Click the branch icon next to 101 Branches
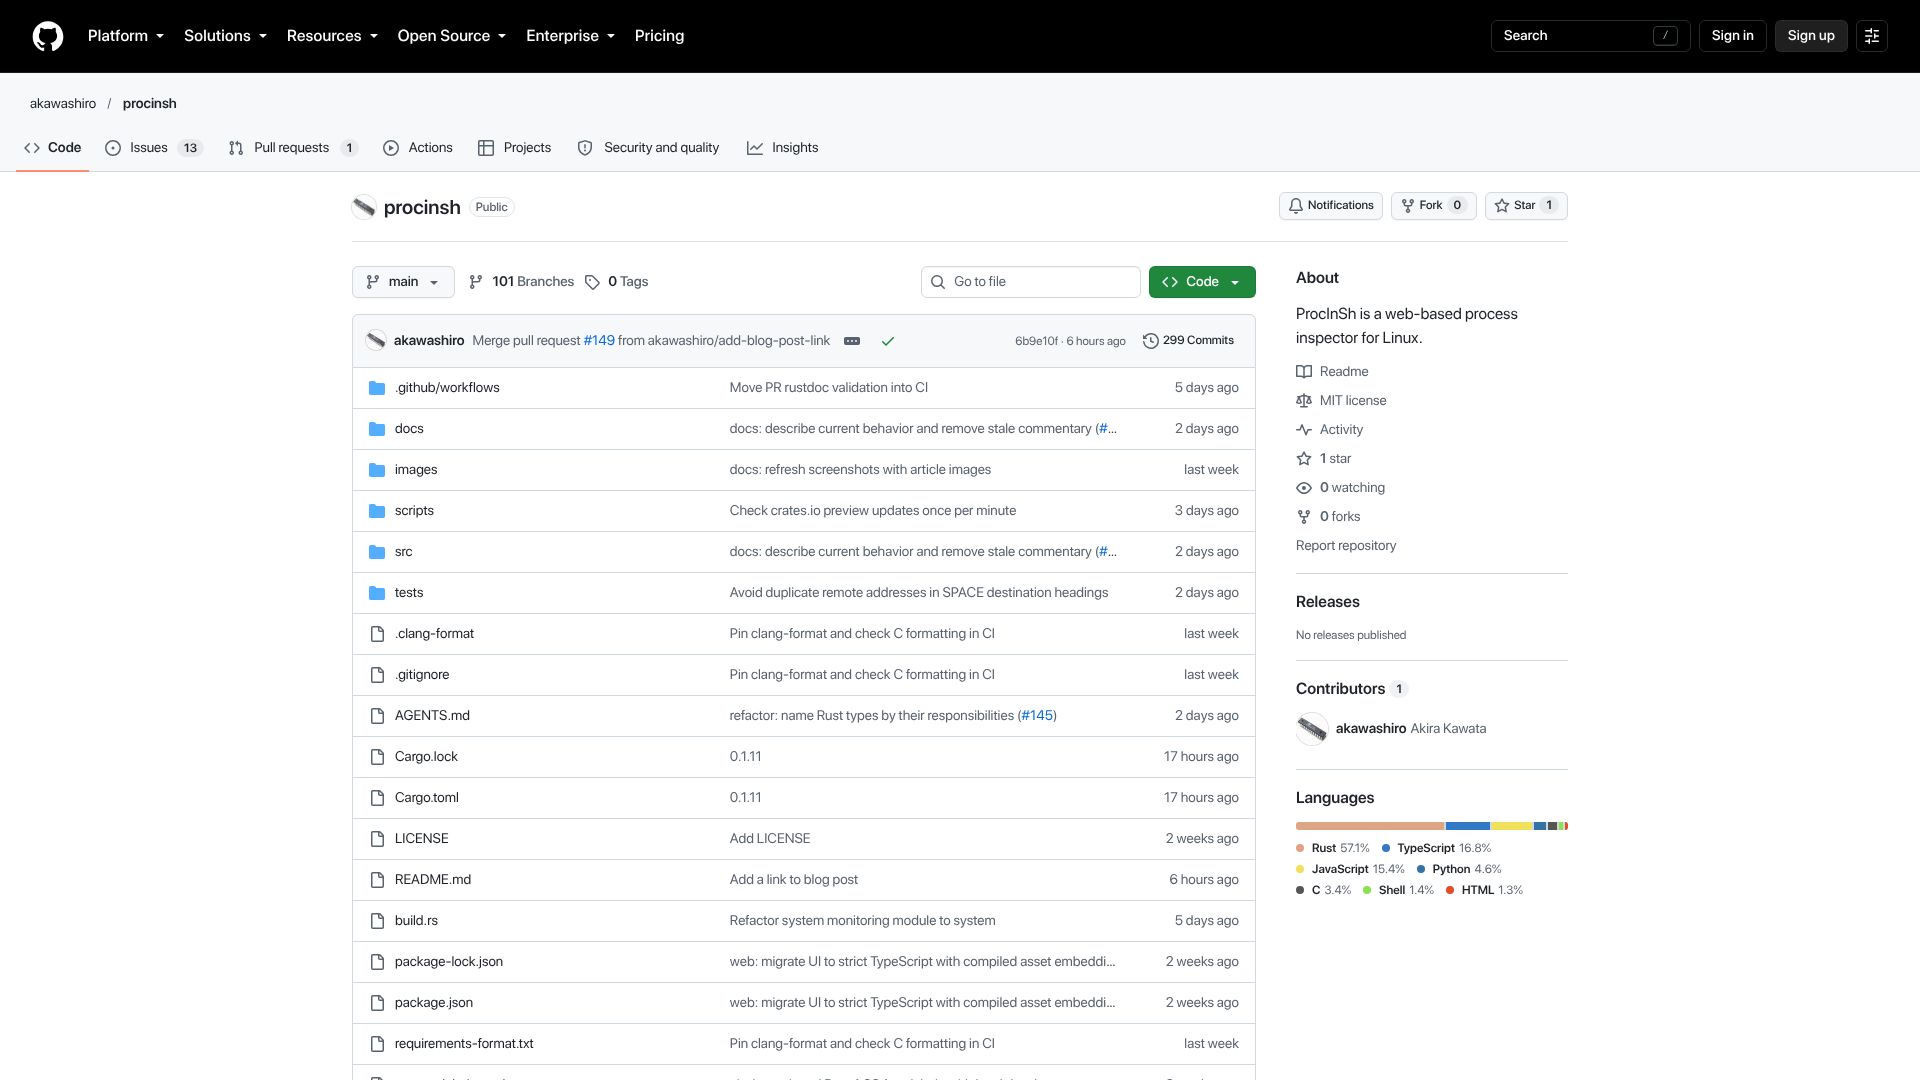Image resolution: width=1920 pixels, height=1080 pixels. tap(476, 282)
